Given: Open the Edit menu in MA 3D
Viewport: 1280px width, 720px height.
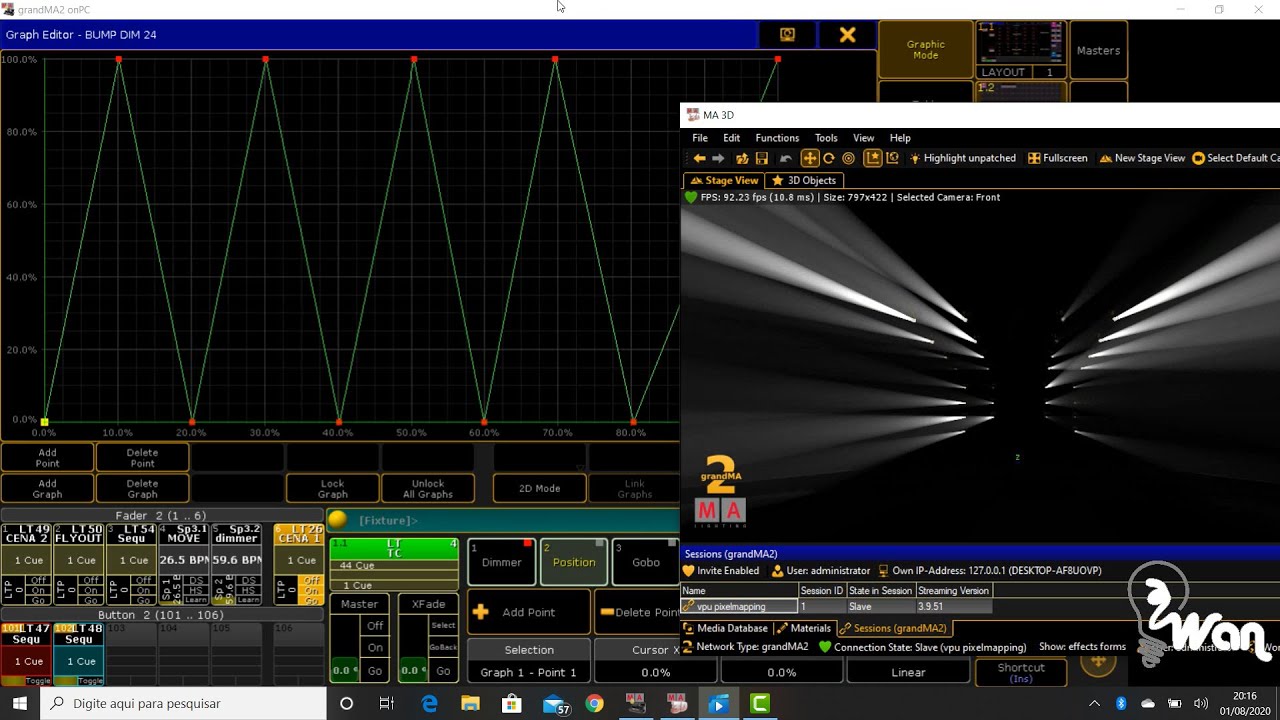Looking at the screenshot, I should (x=732, y=138).
